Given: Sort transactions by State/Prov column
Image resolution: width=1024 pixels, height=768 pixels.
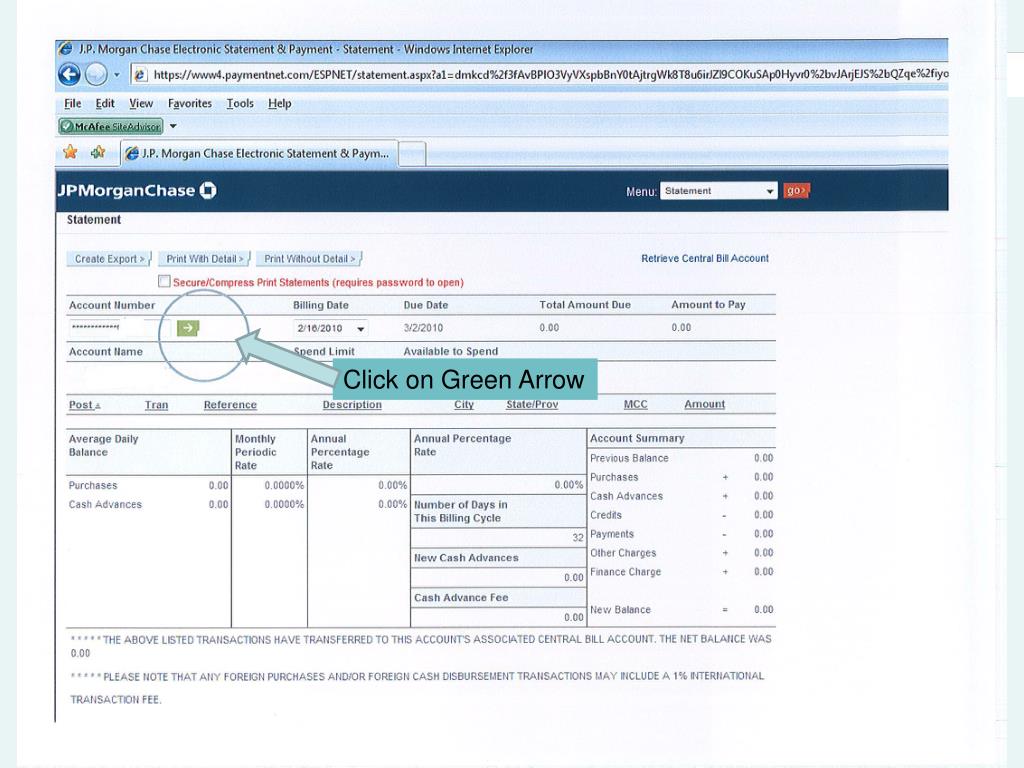Looking at the screenshot, I should click(x=532, y=405).
